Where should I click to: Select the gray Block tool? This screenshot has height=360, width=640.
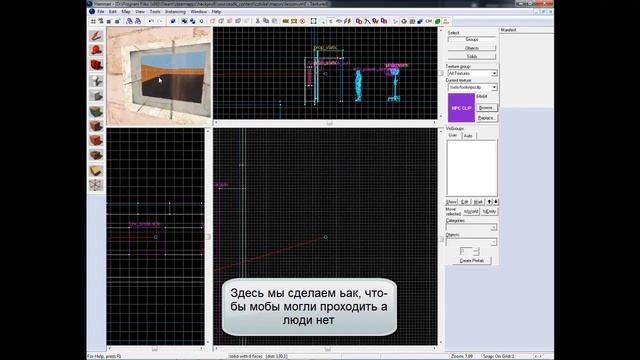[96, 96]
